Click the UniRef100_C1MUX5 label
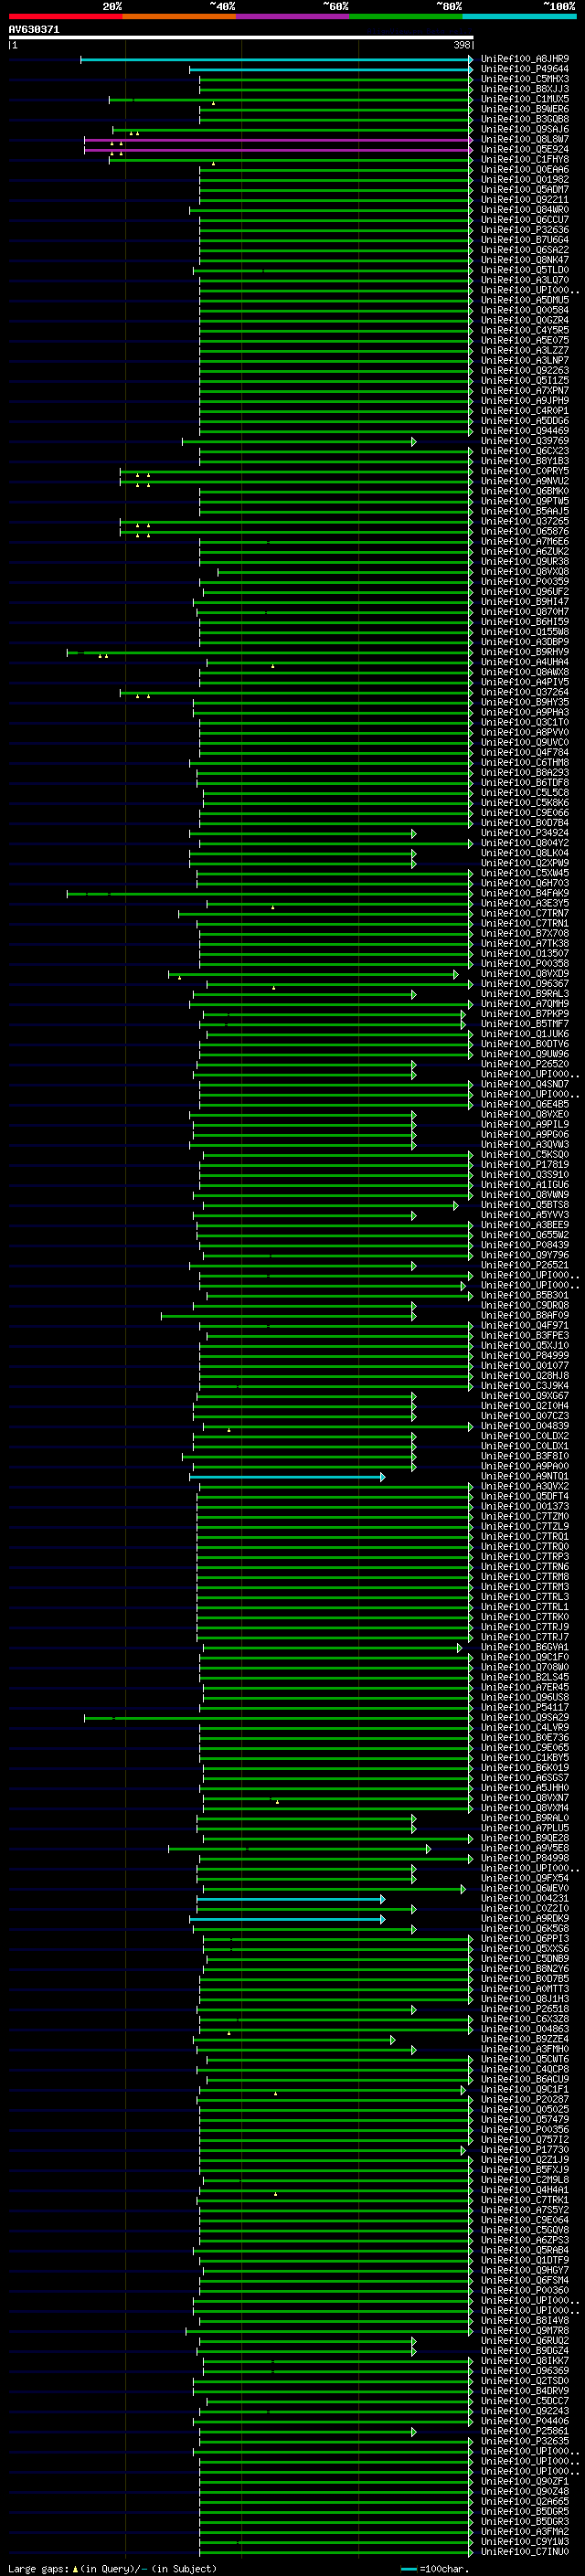The height and width of the screenshot is (2576, 585). click(524, 99)
